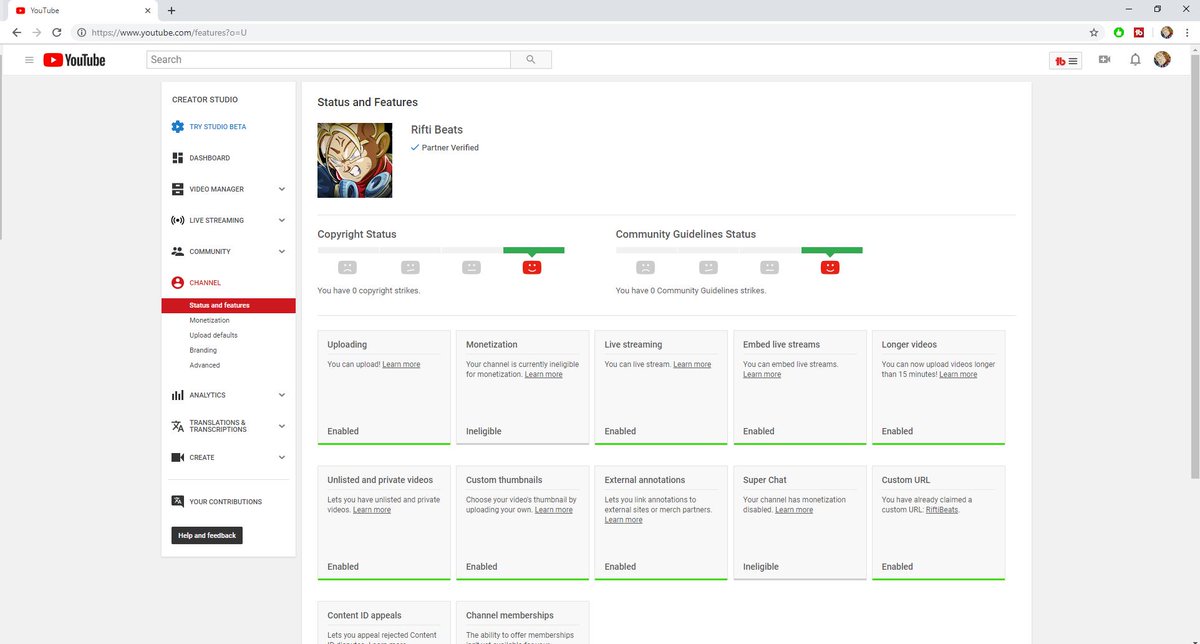The image size is (1200, 644).
Task: Click the YouTube logo
Action: coord(74,60)
